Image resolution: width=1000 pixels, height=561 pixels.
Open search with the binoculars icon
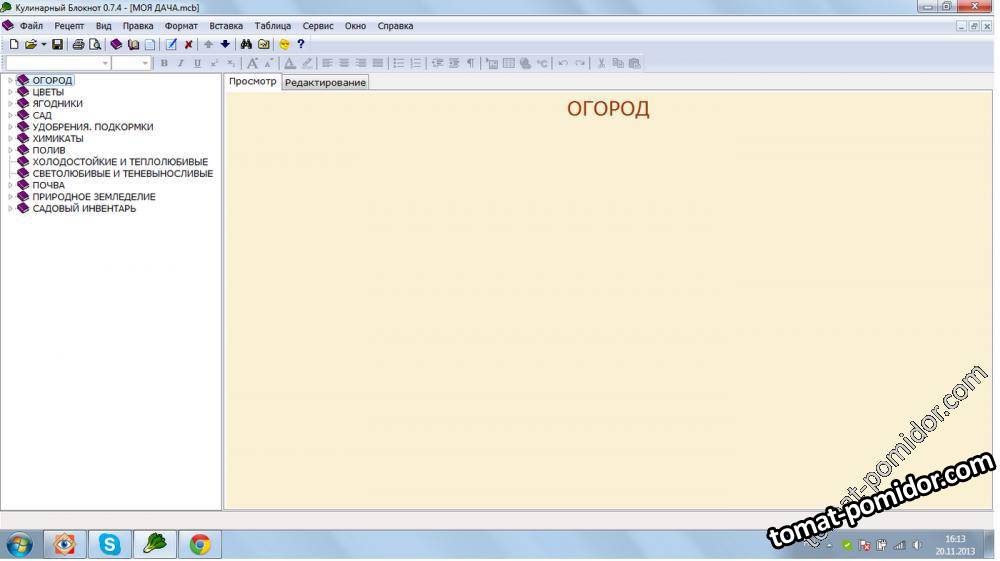click(x=246, y=45)
